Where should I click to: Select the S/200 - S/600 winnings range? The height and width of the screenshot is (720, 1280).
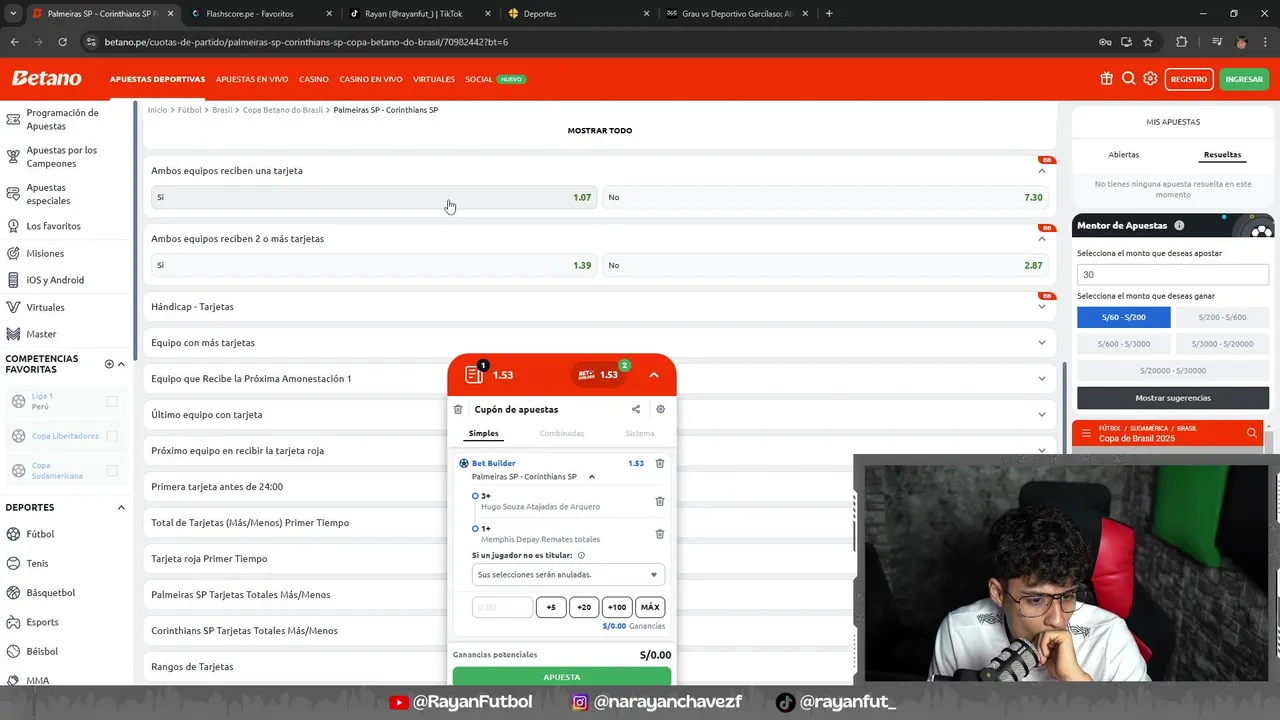[x=1222, y=317]
